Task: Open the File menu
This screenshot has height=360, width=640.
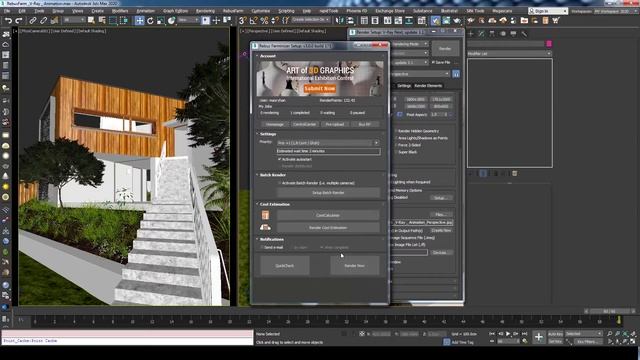Action: [x=7, y=11]
